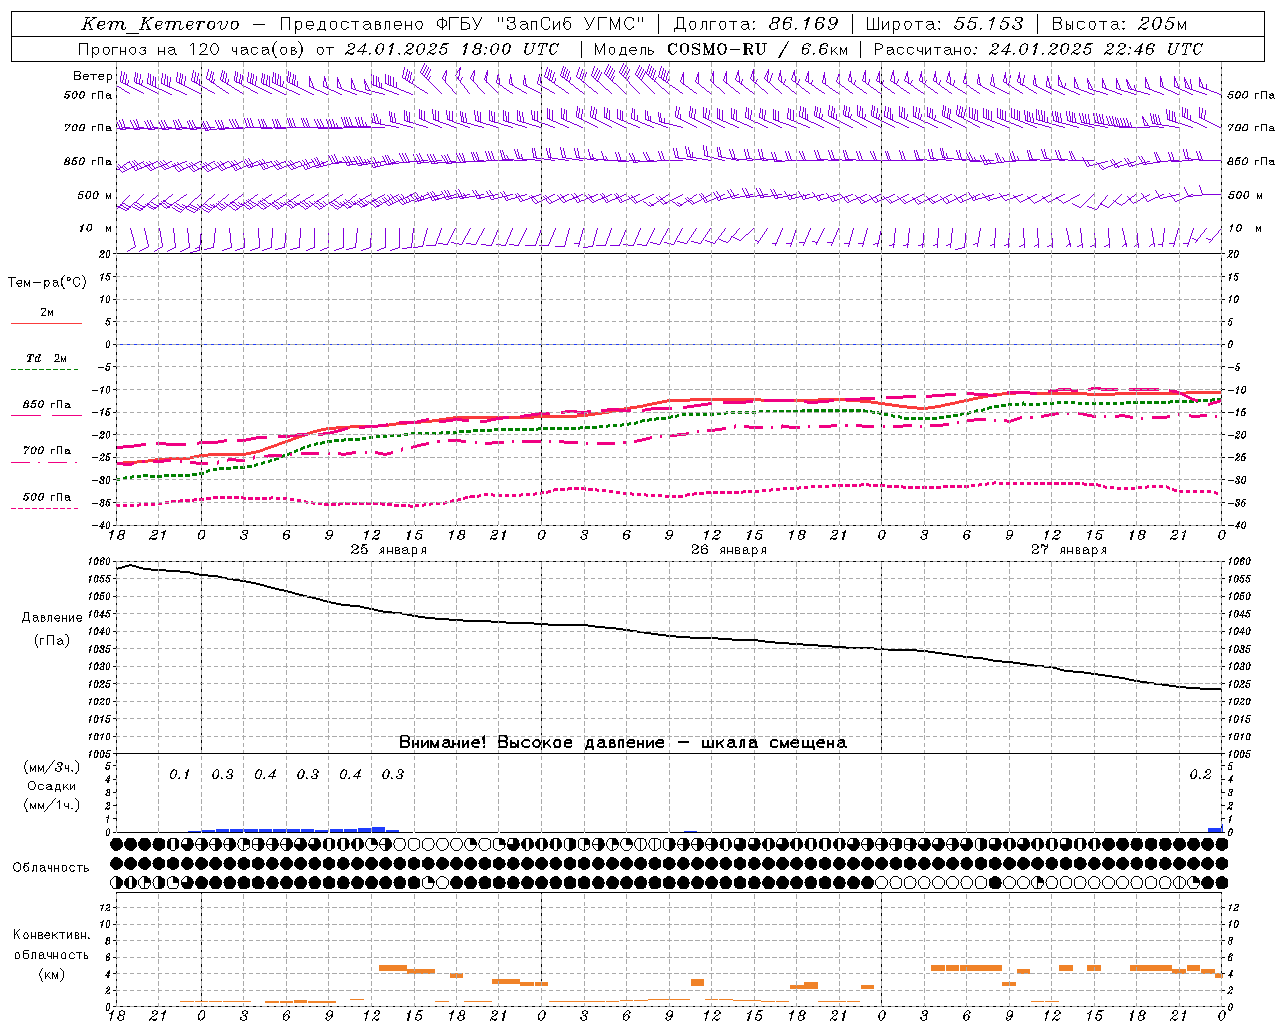Select the '(мм/1ч.)' precipitation unit label
1280x1024 pixels.
click(52, 805)
